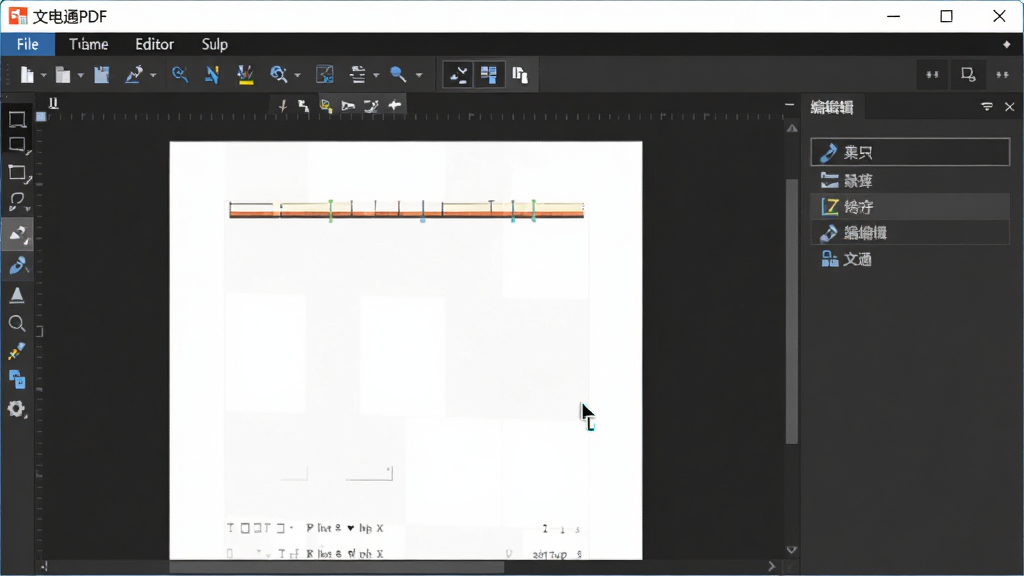Click the stacked lines alignment icon
1024x576 pixels.
[357, 74]
